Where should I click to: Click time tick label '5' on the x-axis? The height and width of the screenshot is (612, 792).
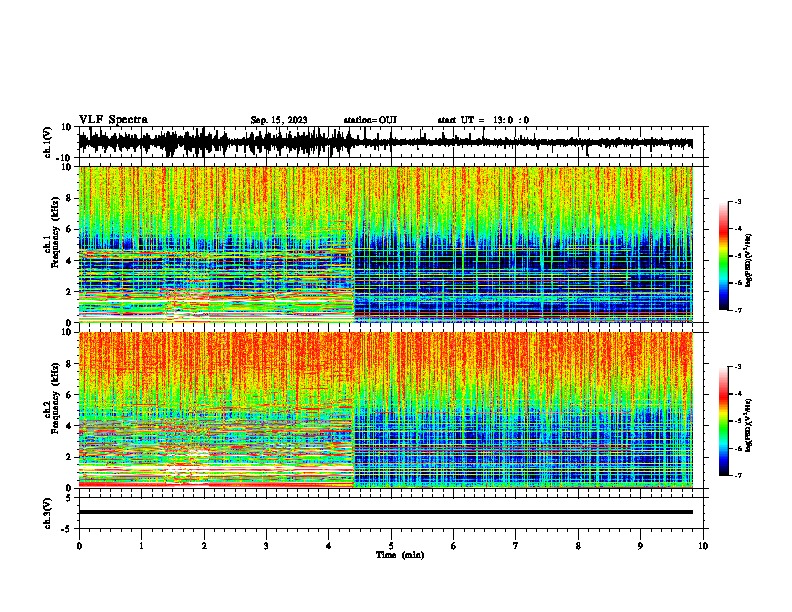pyautogui.click(x=391, y=546)
